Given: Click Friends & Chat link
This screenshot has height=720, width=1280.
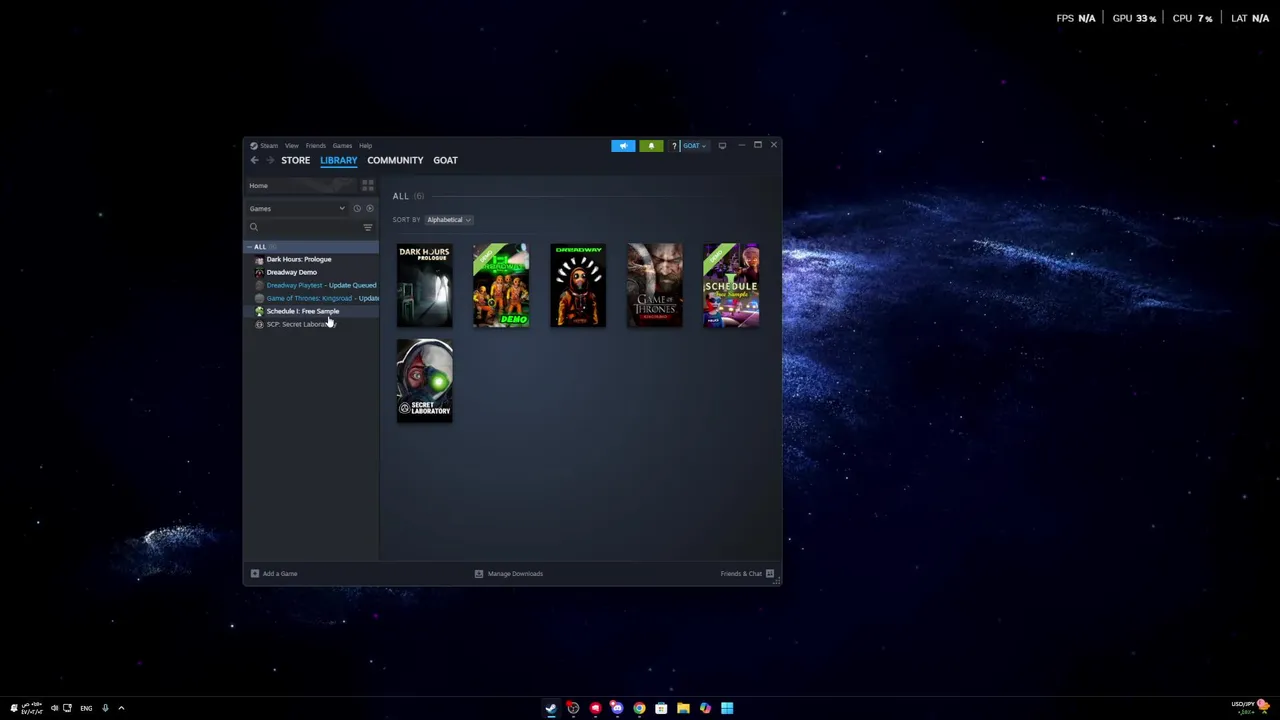Looking at the screenshot, I should pos(741,574).
